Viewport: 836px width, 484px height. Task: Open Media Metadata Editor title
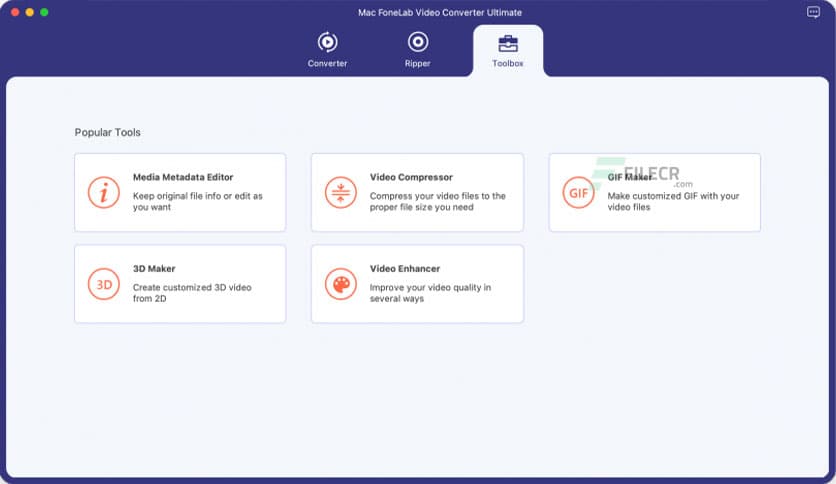pos(183,177)
